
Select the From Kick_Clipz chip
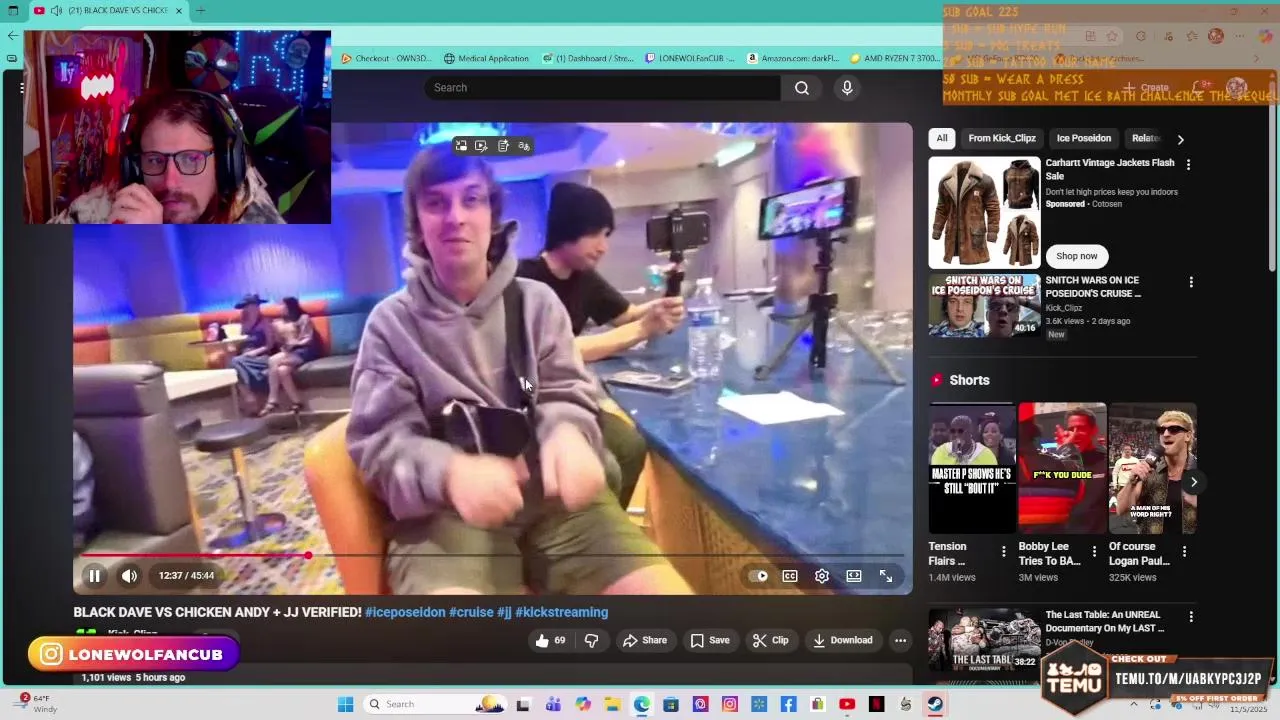[1002, 138]
